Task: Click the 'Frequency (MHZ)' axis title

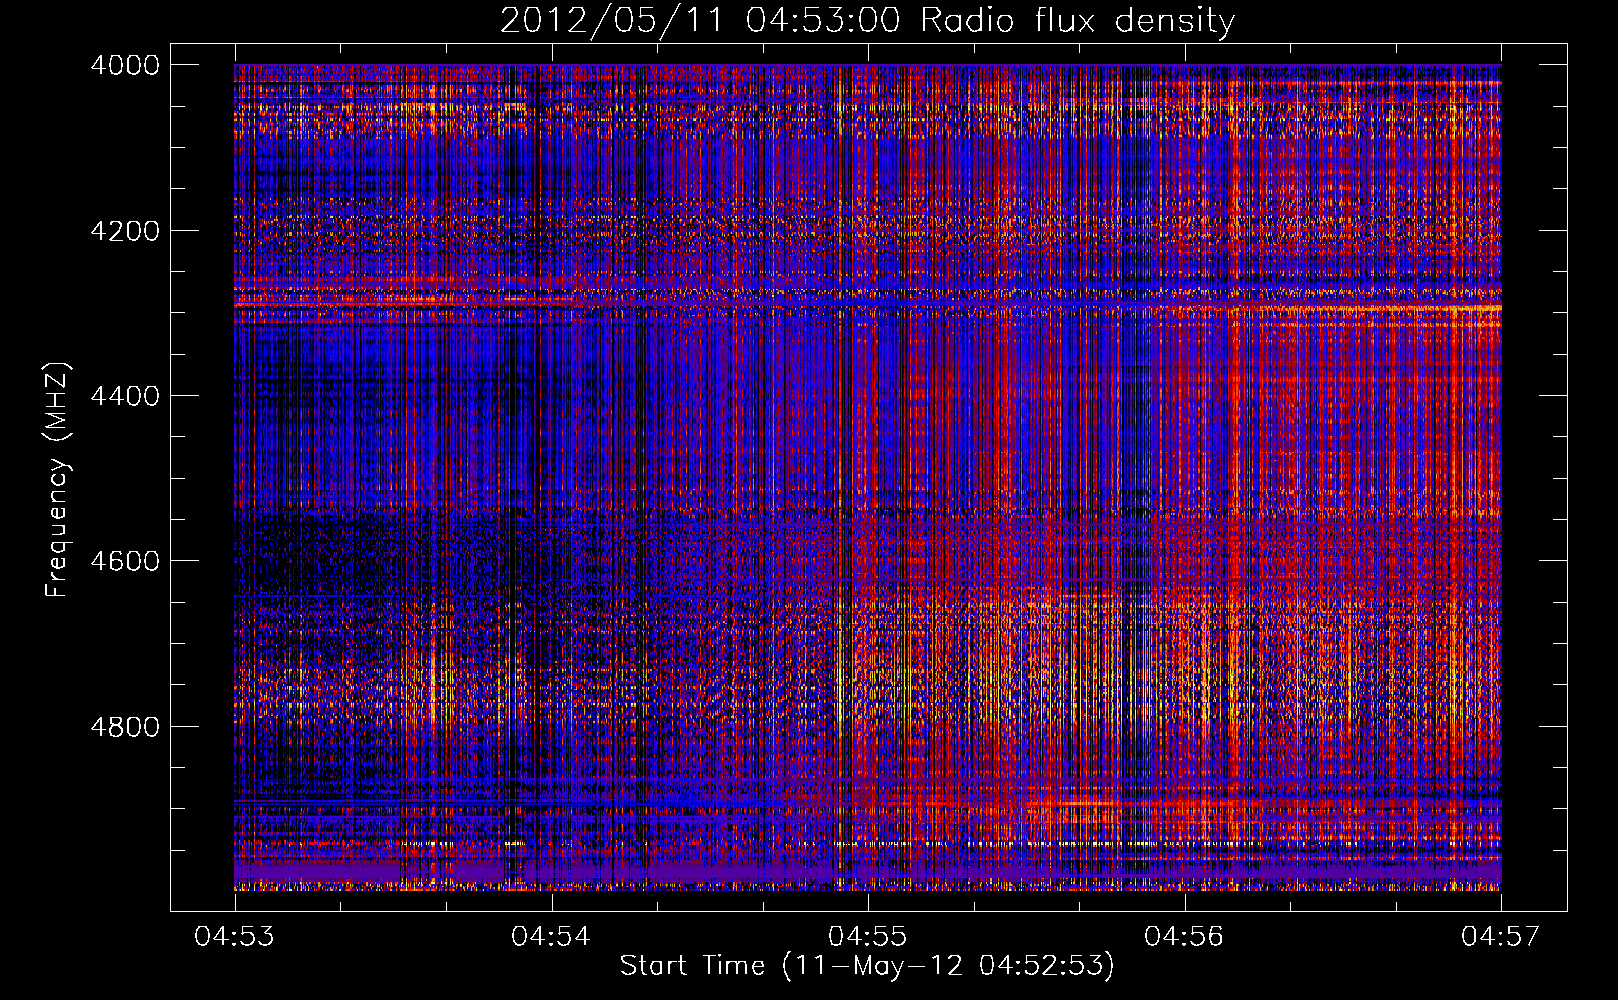Action: coord(58,479)
